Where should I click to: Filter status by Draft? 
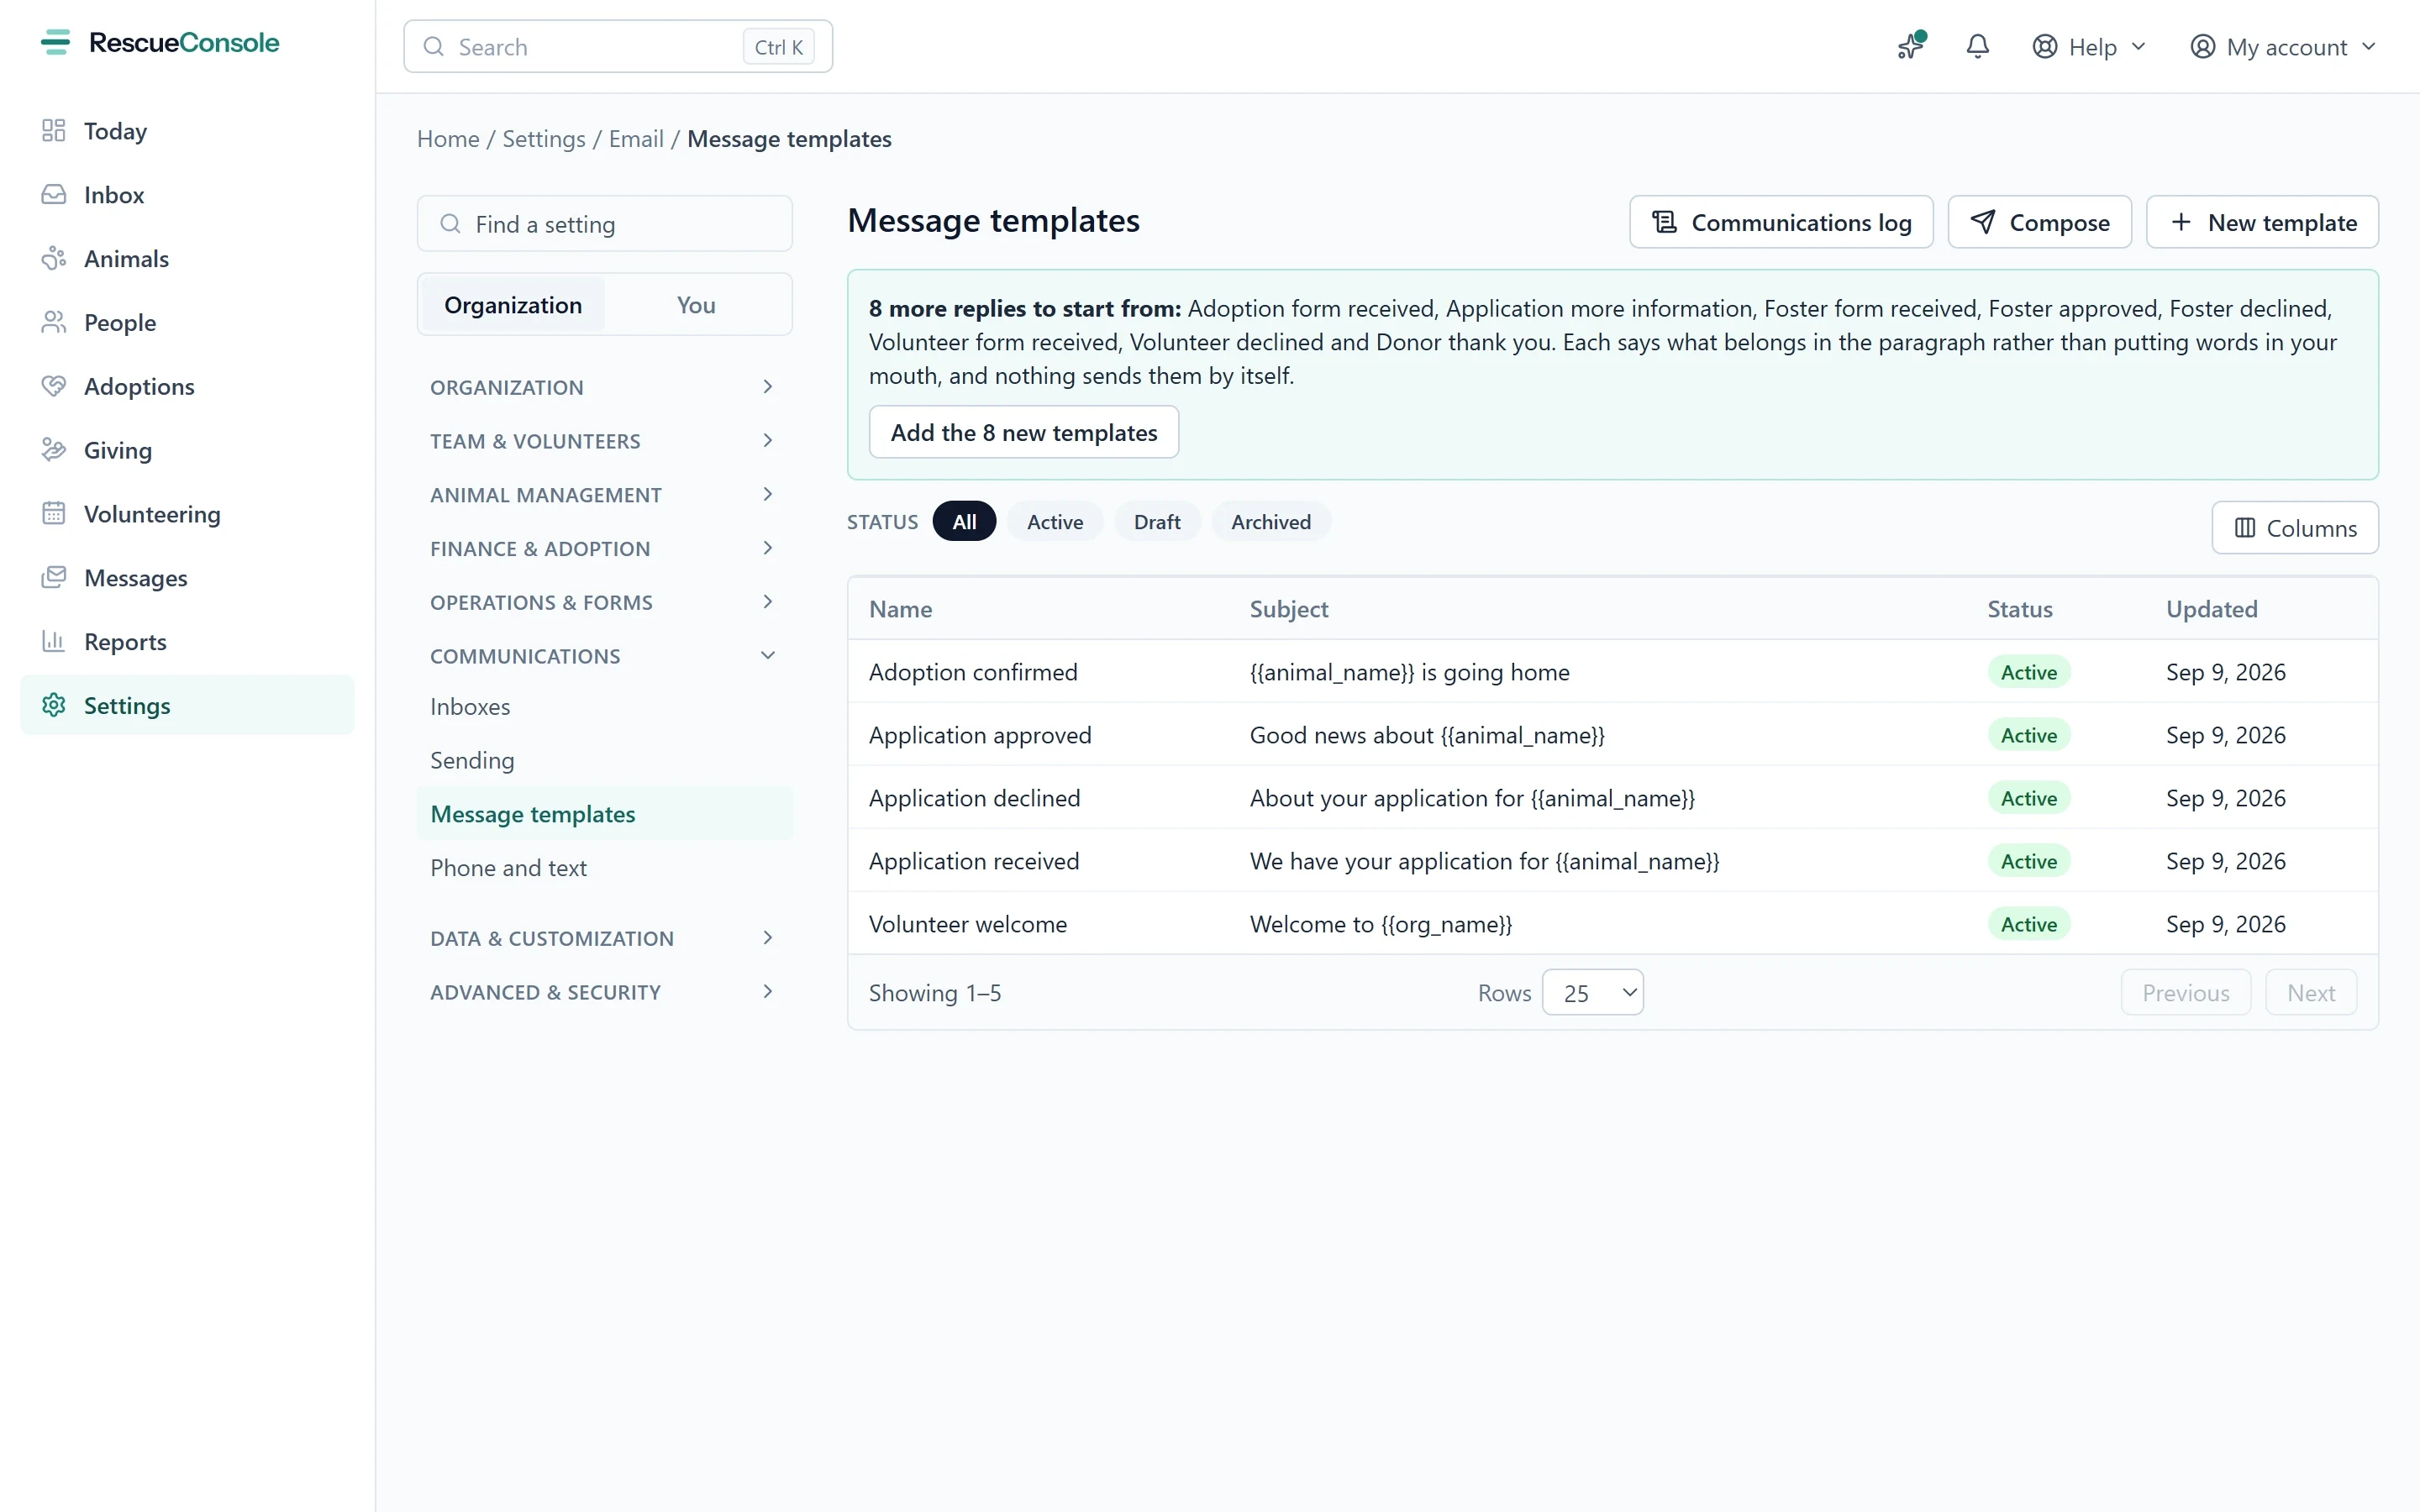tap(1157, 522)
